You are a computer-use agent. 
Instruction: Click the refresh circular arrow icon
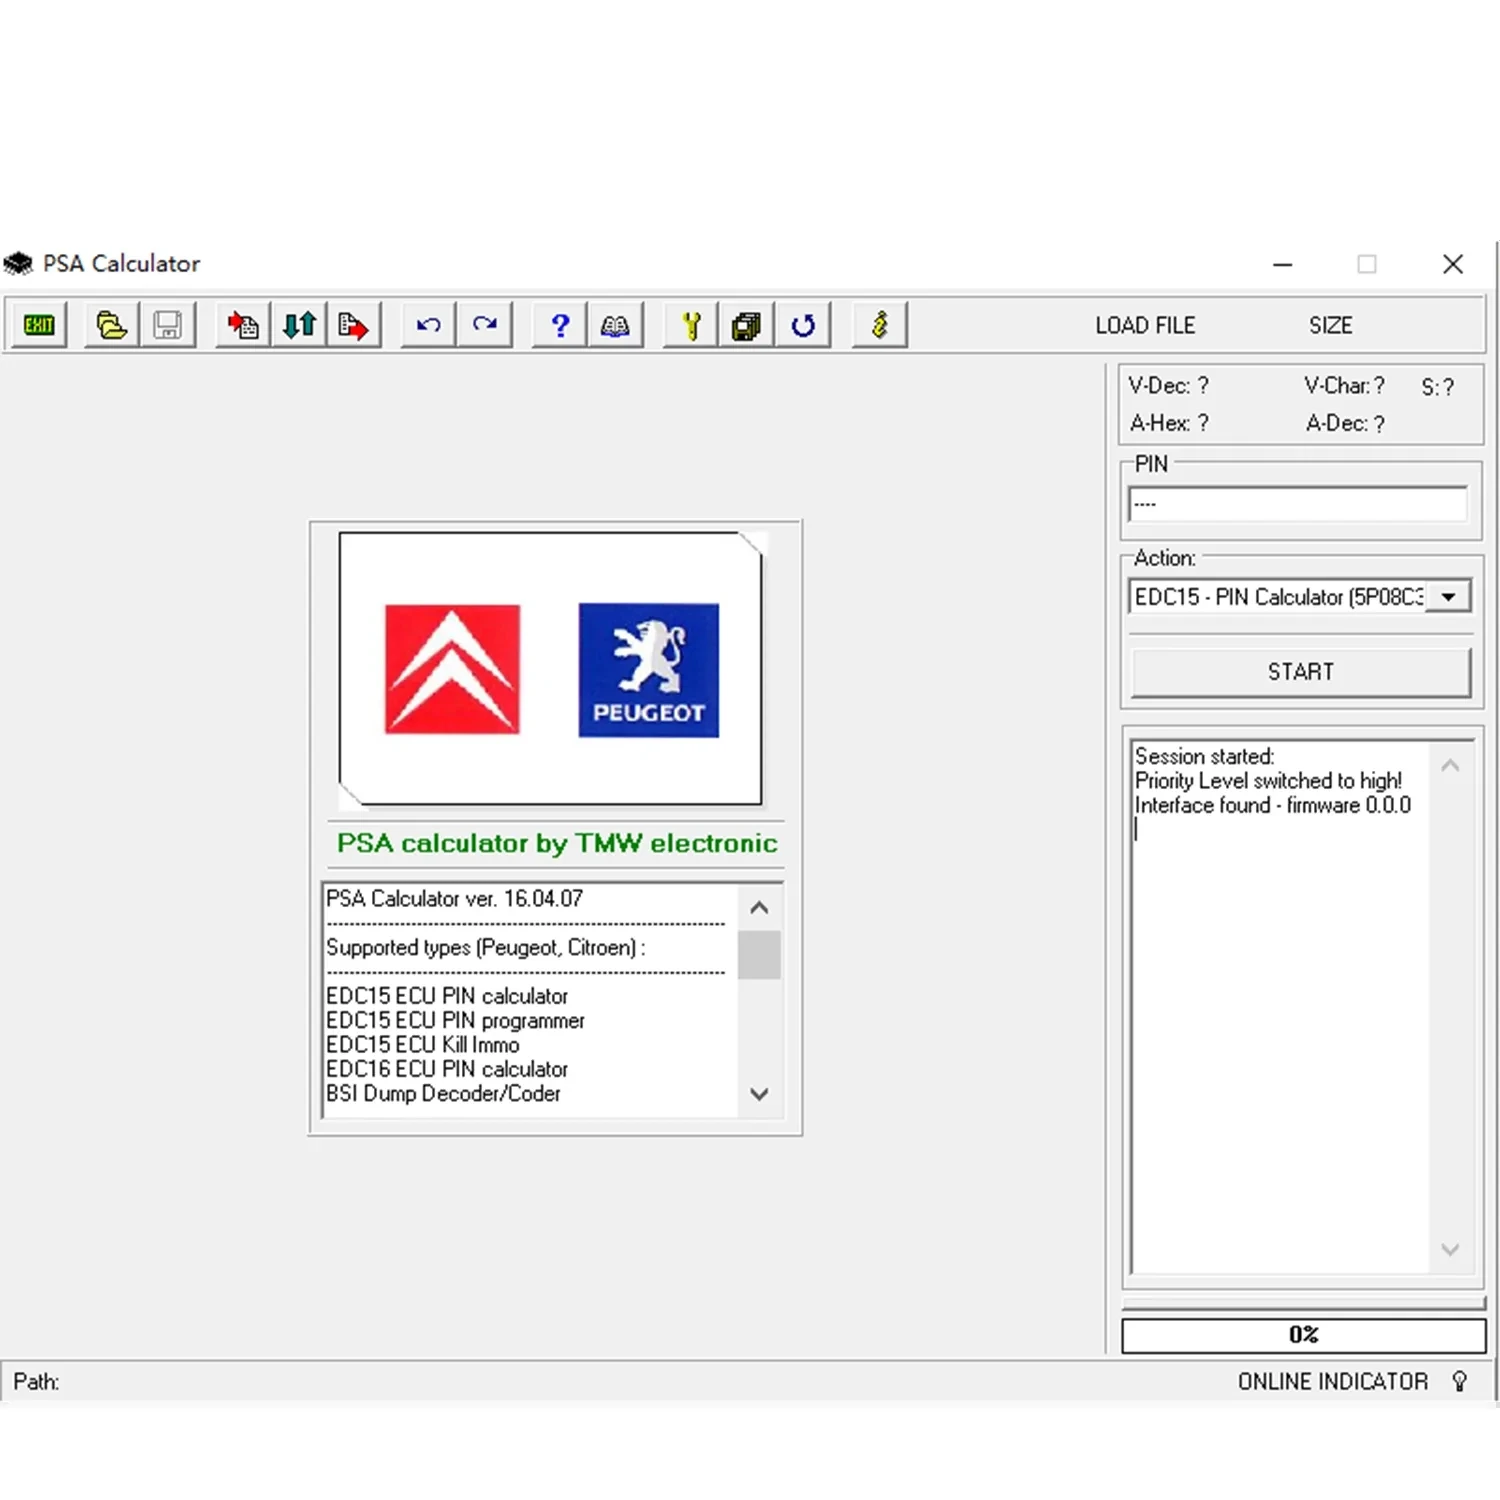coord(804,324)
